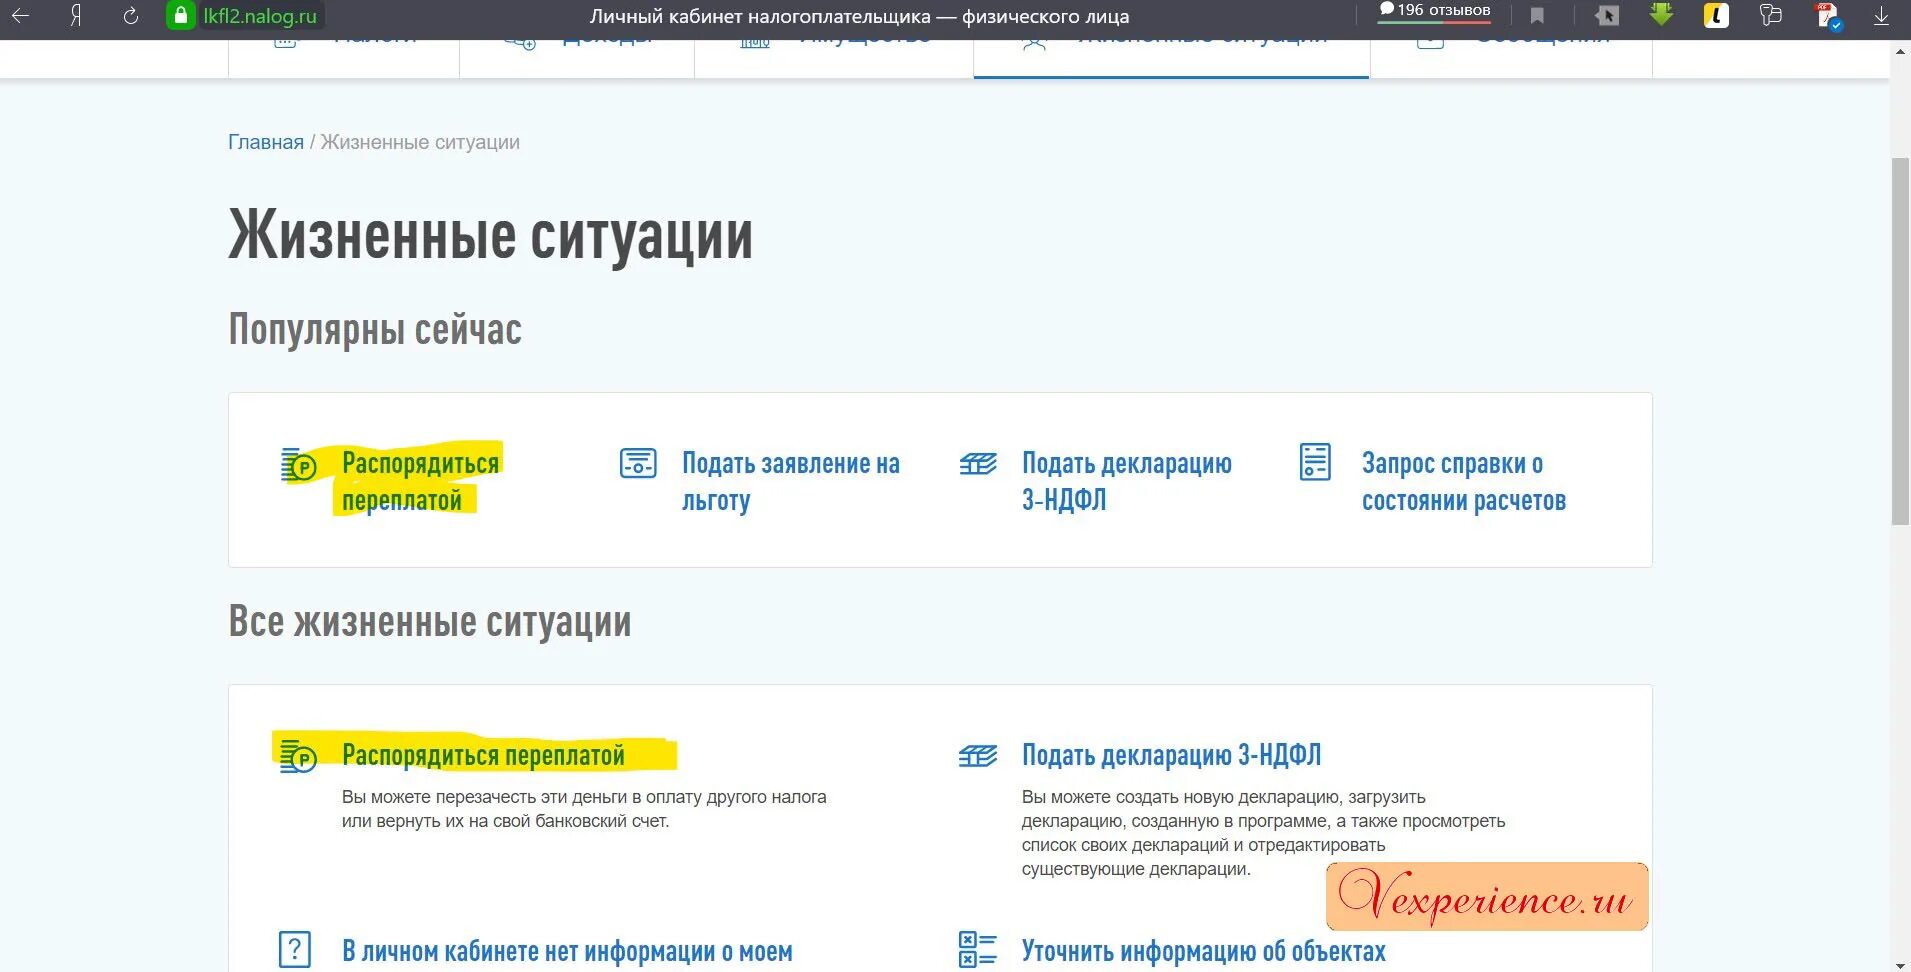1911x972 pixels.
Task: Reload the page with the refresh icon
Action: [x=130, y=16]
